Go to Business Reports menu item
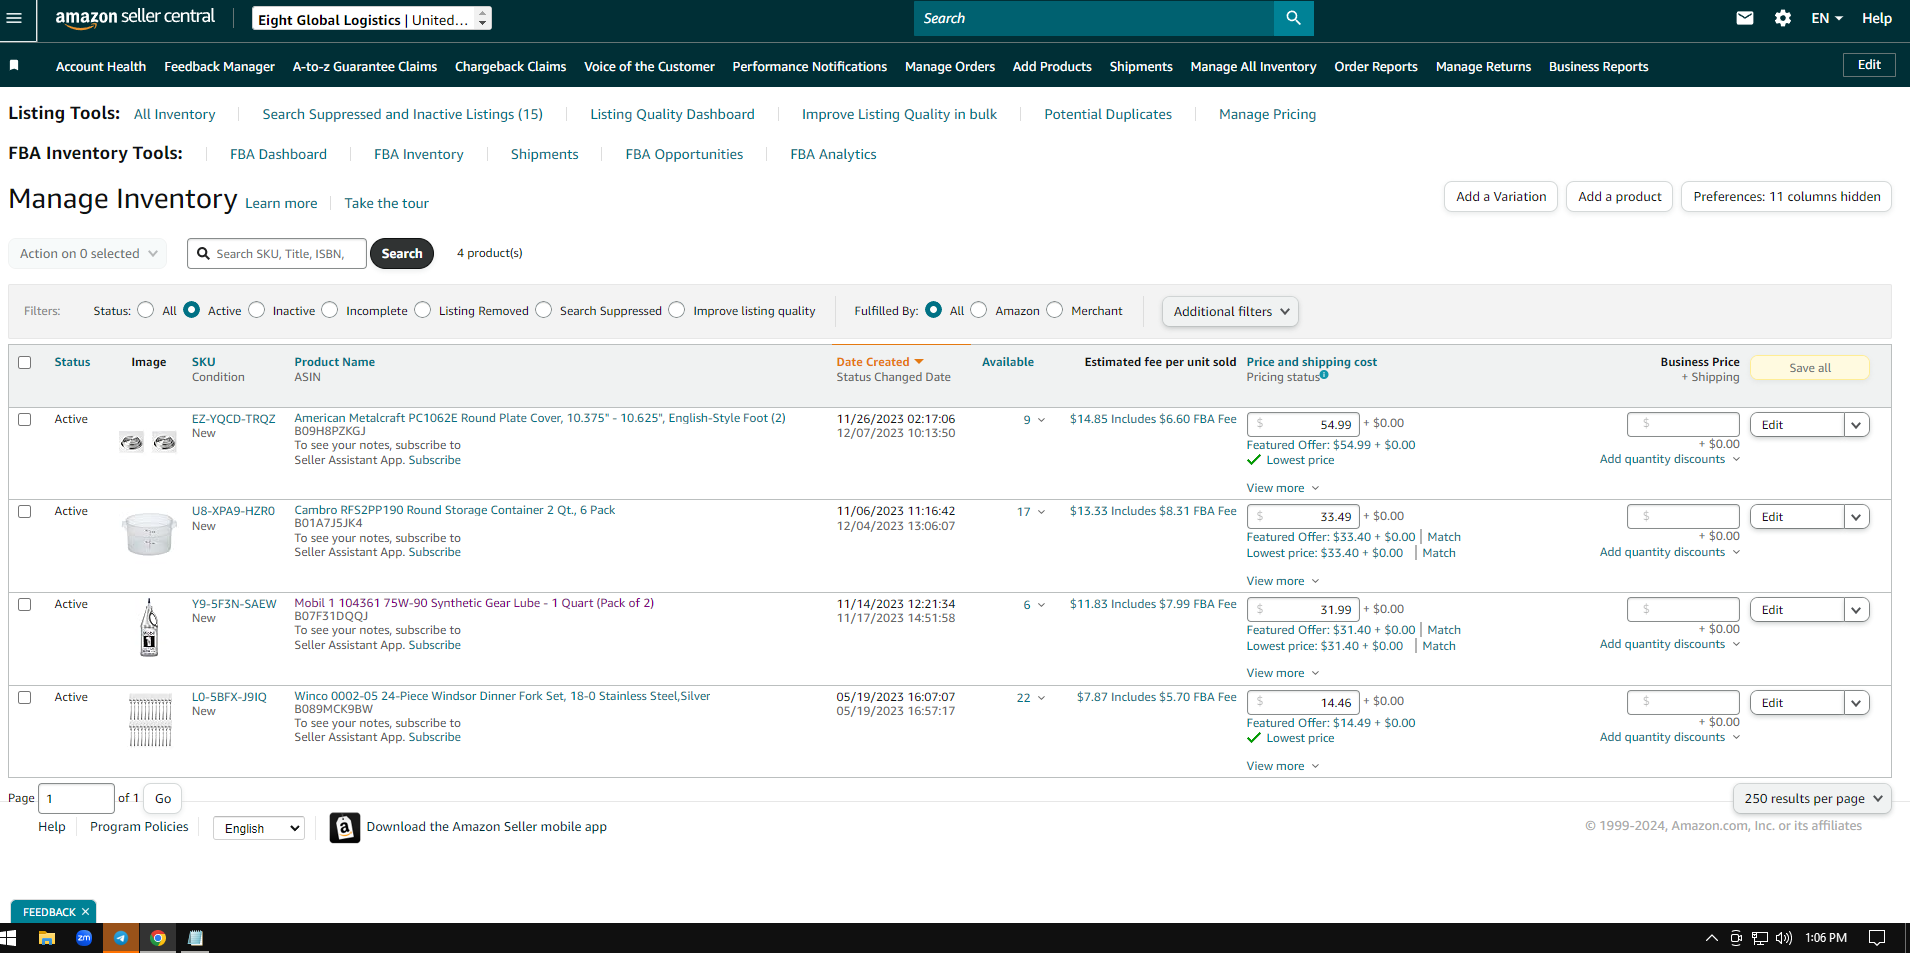The image size is (1910, 953). (1598, 66)
